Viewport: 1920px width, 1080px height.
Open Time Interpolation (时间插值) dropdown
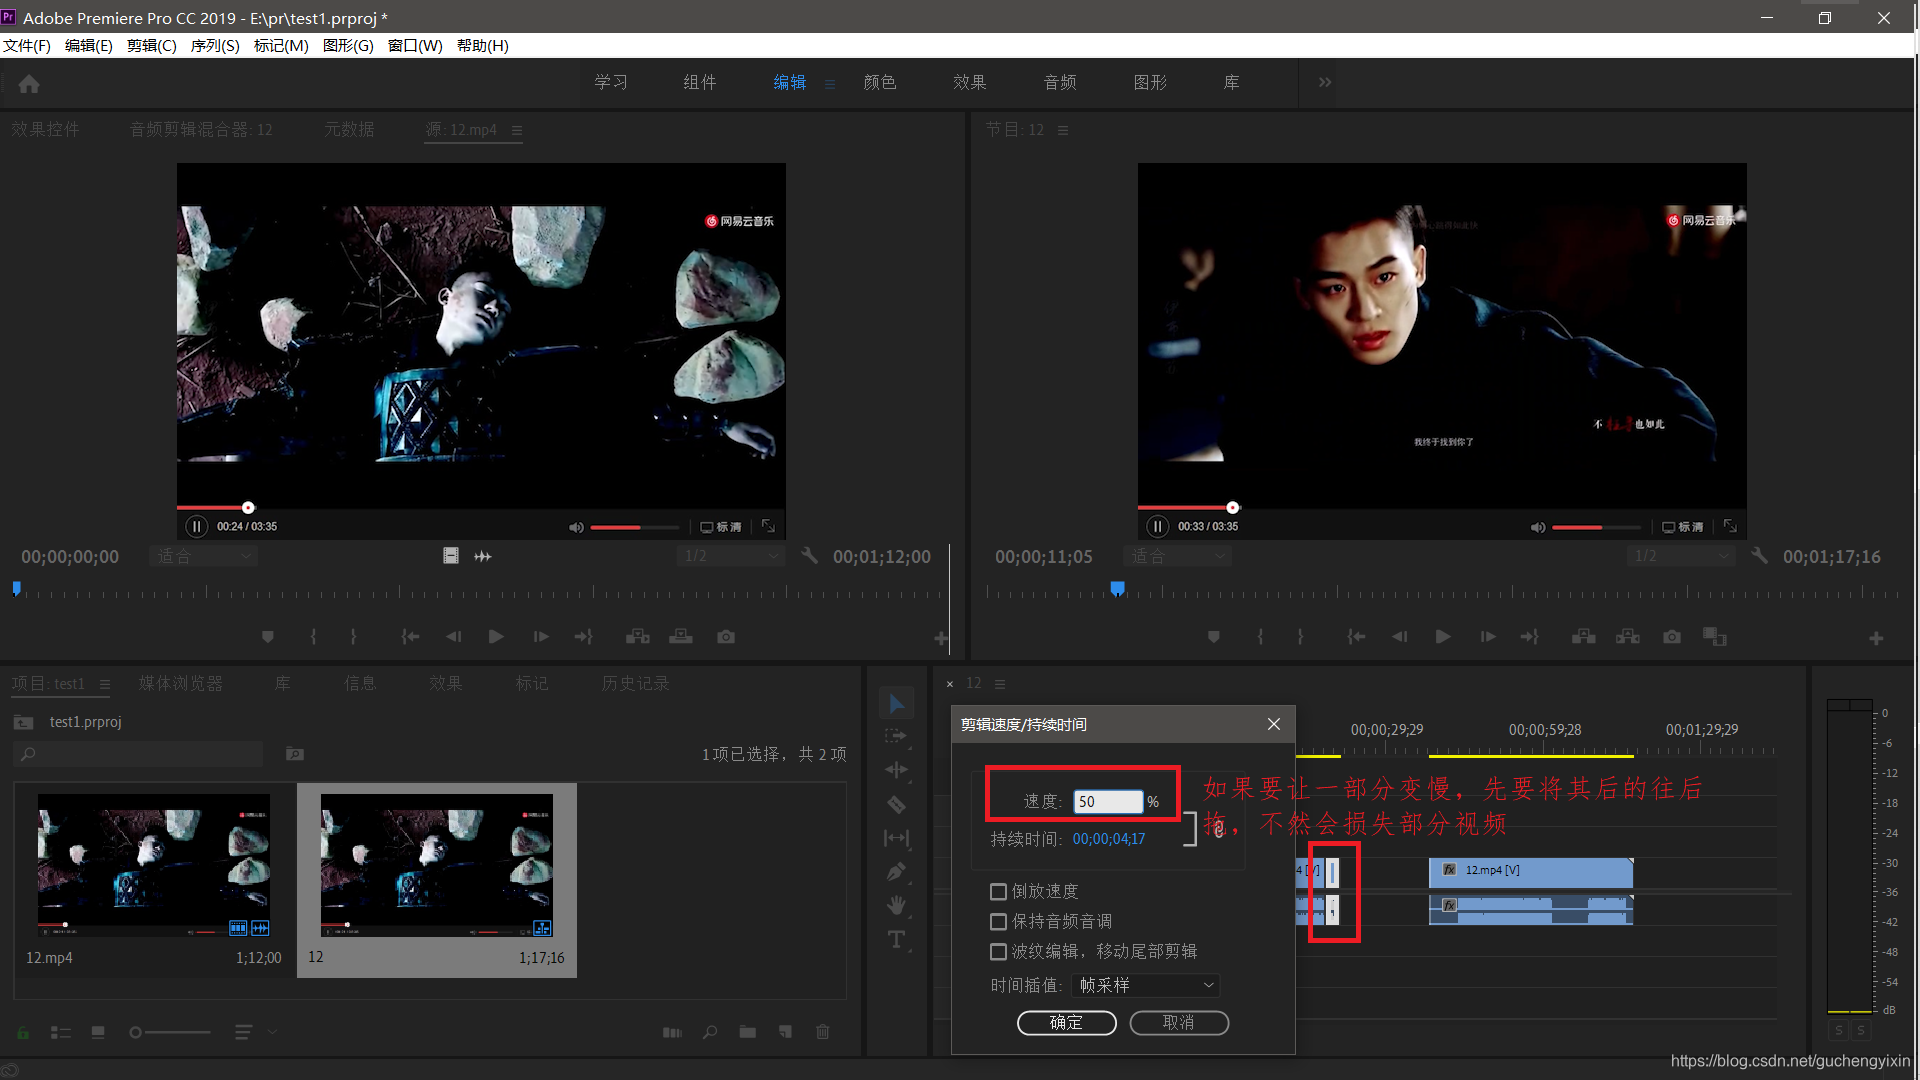(x=1145, y=985)
